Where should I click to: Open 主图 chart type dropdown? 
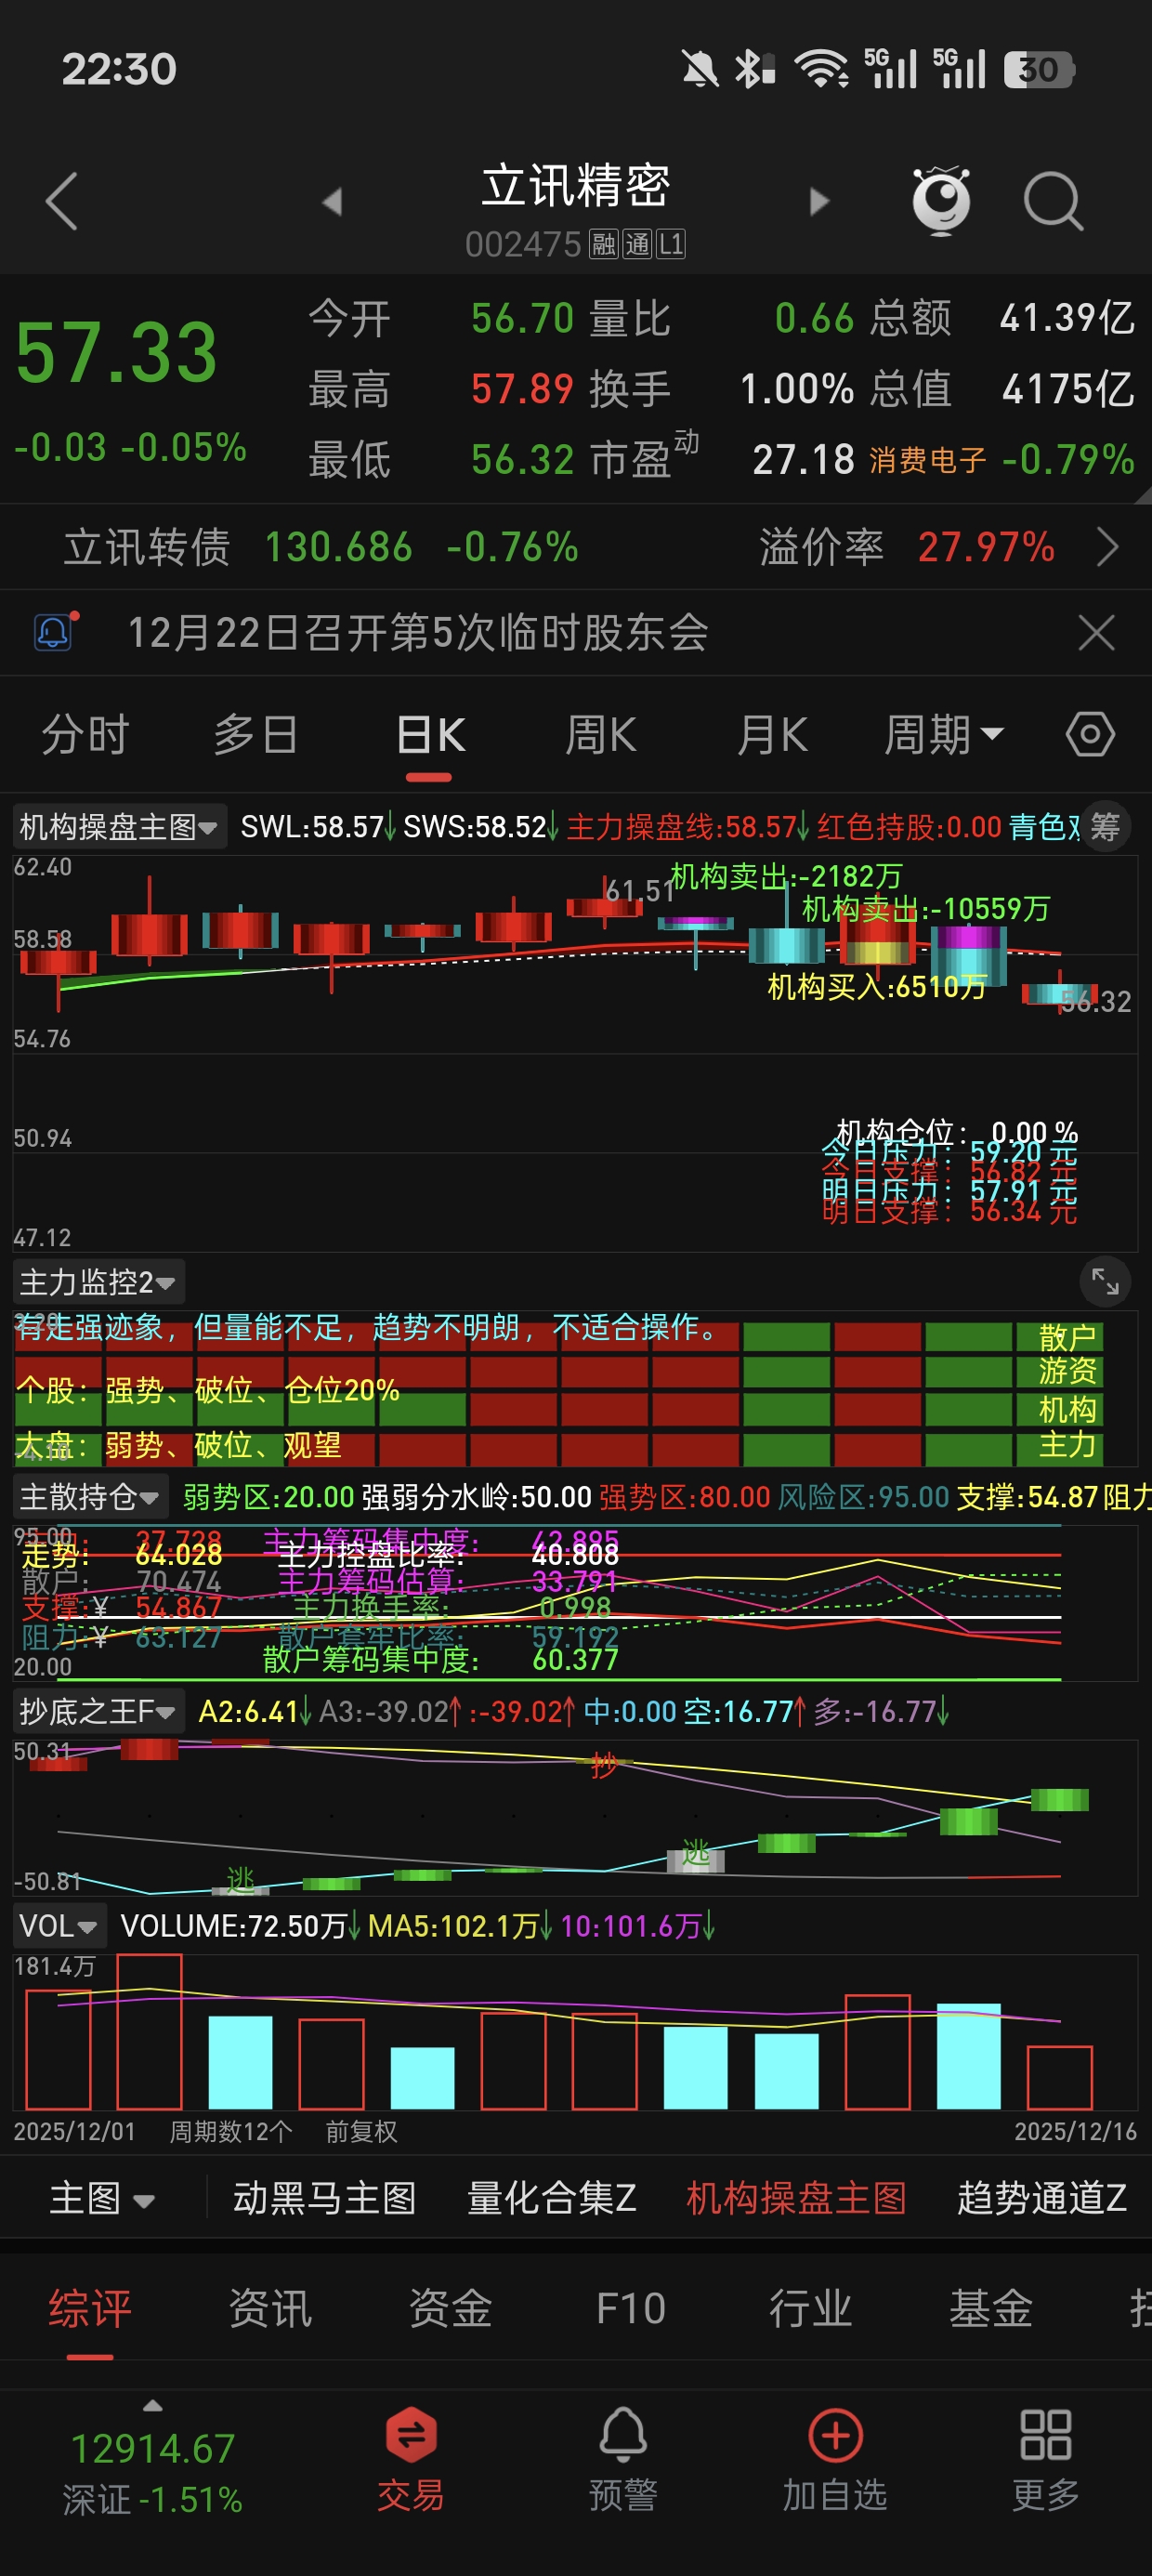[102, 2198]
